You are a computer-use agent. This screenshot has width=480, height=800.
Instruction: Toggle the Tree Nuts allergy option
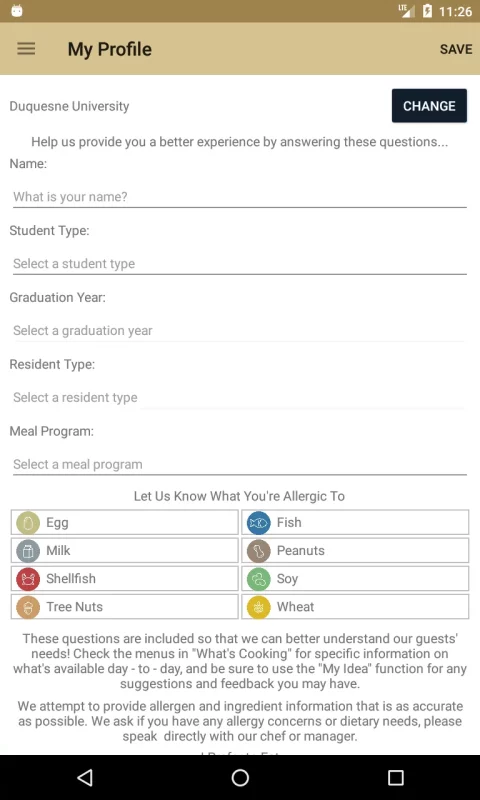point(124,607)
